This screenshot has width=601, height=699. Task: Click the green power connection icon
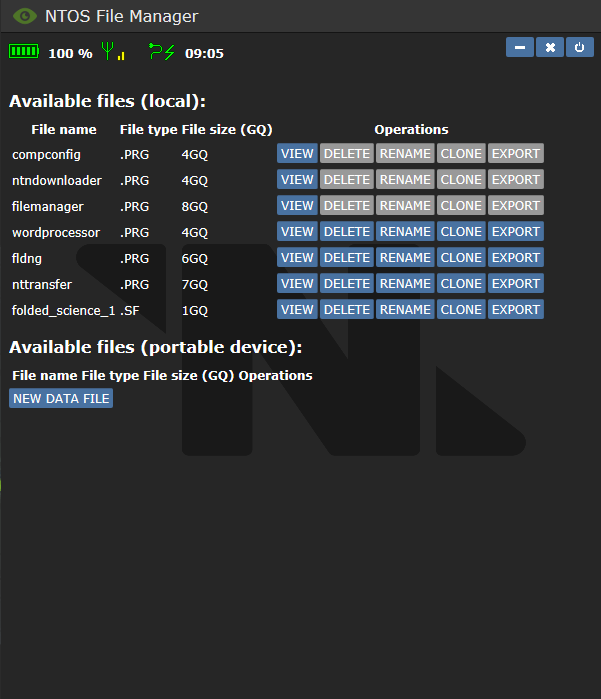[x=161, y=52]
